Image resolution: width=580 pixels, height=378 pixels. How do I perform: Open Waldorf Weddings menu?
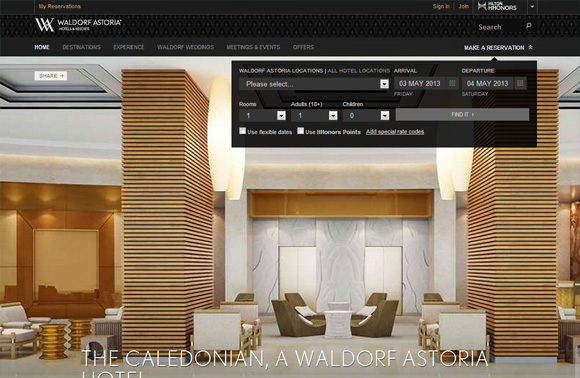185,47
